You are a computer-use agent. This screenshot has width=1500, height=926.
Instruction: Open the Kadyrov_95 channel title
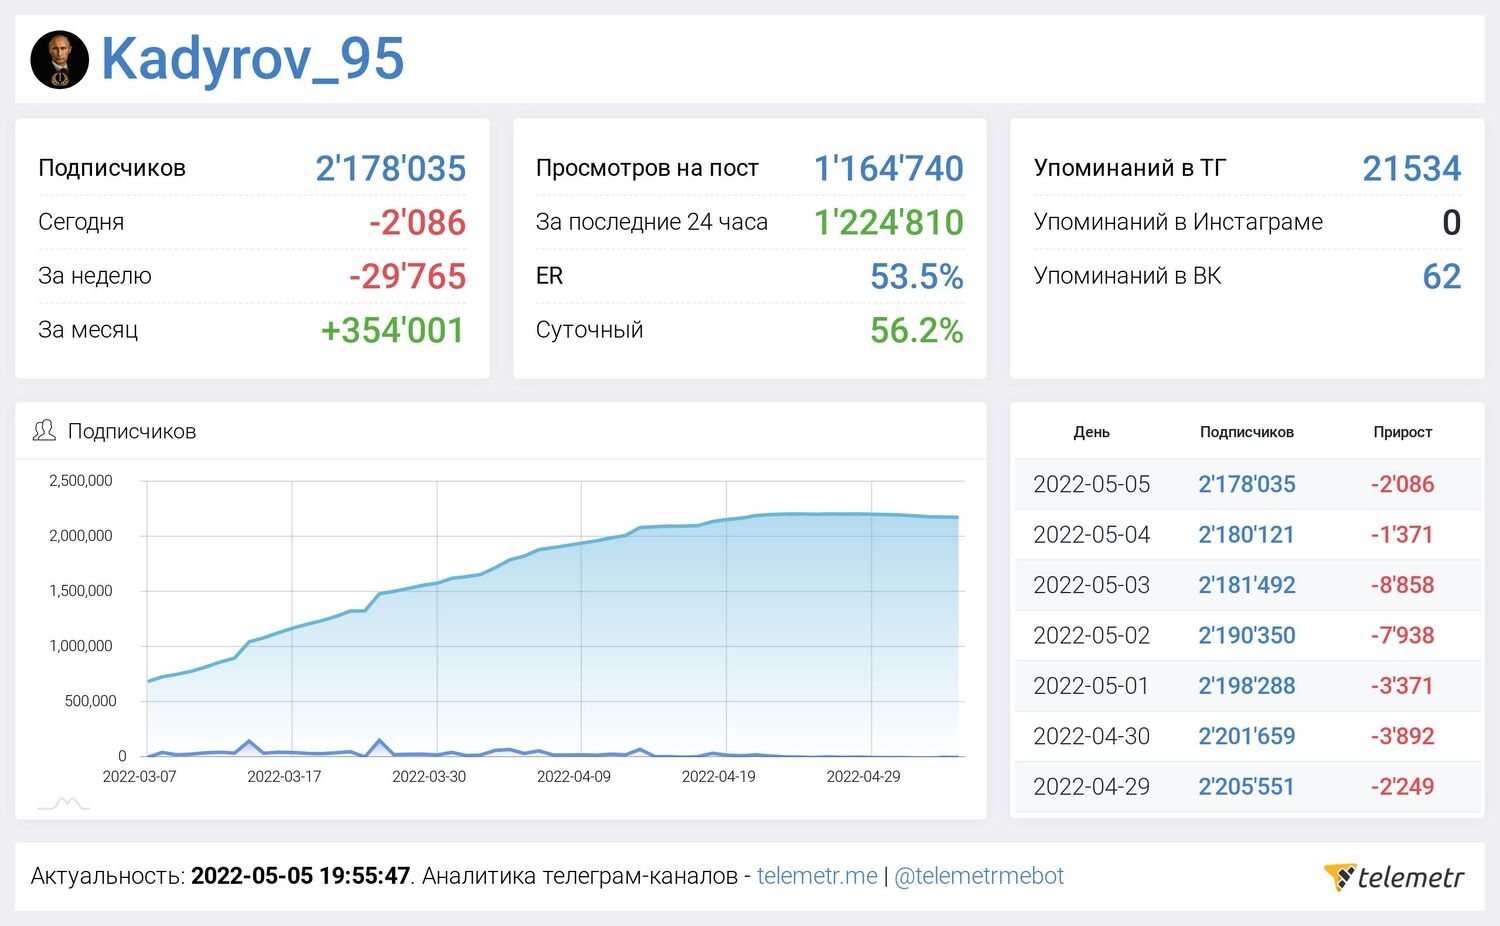(253, 59)
